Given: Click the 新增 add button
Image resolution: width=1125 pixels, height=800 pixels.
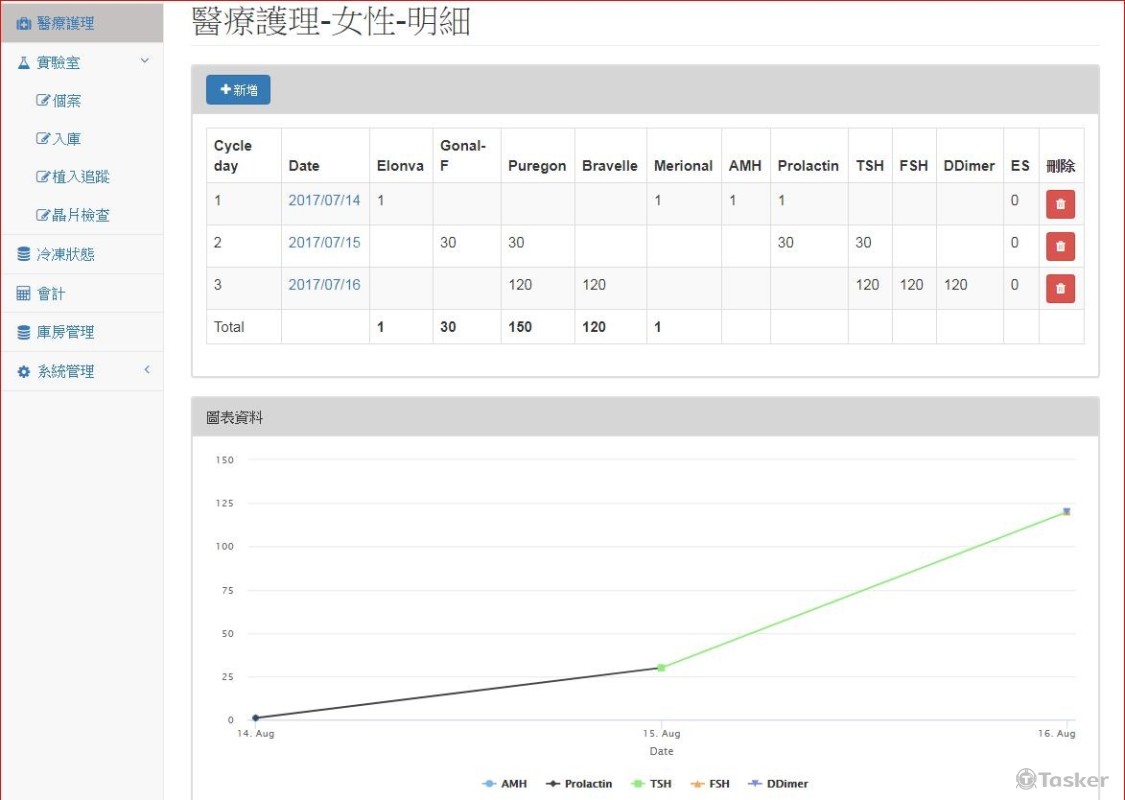Looking at the screenshot, I should pyautogui.click(x=237, y=89).
